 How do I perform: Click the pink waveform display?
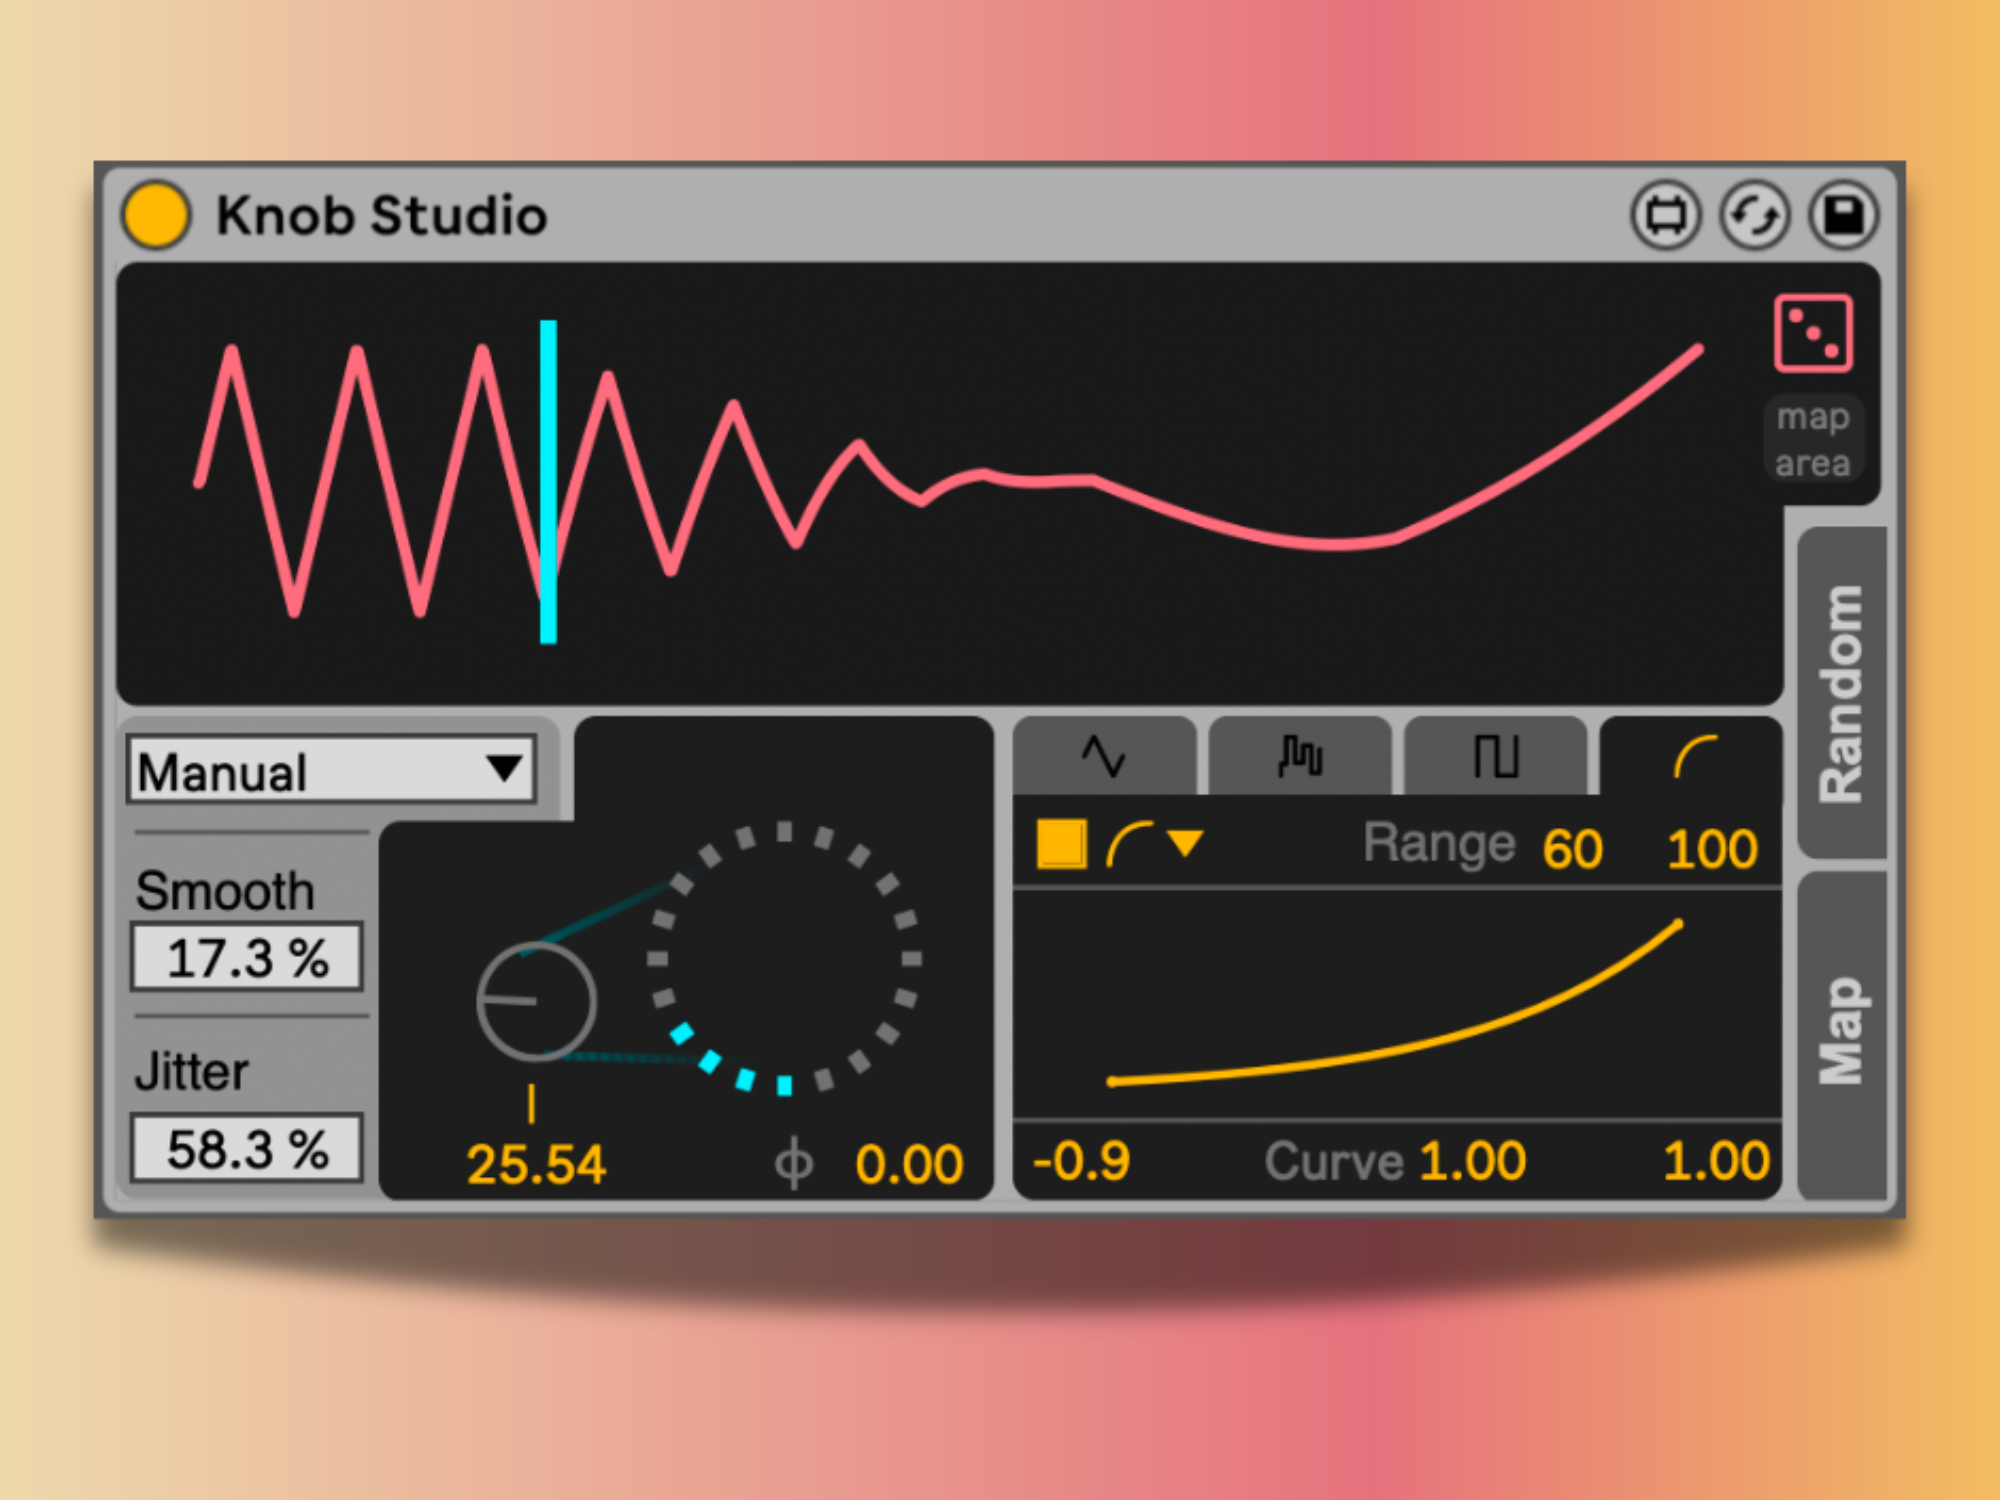pos(950,484)
